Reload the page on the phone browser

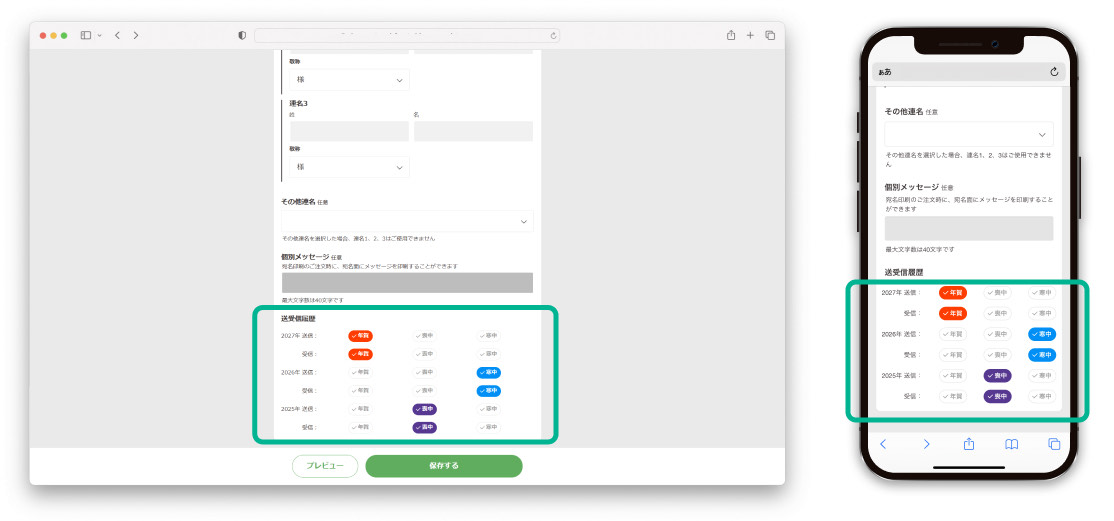1054,72
